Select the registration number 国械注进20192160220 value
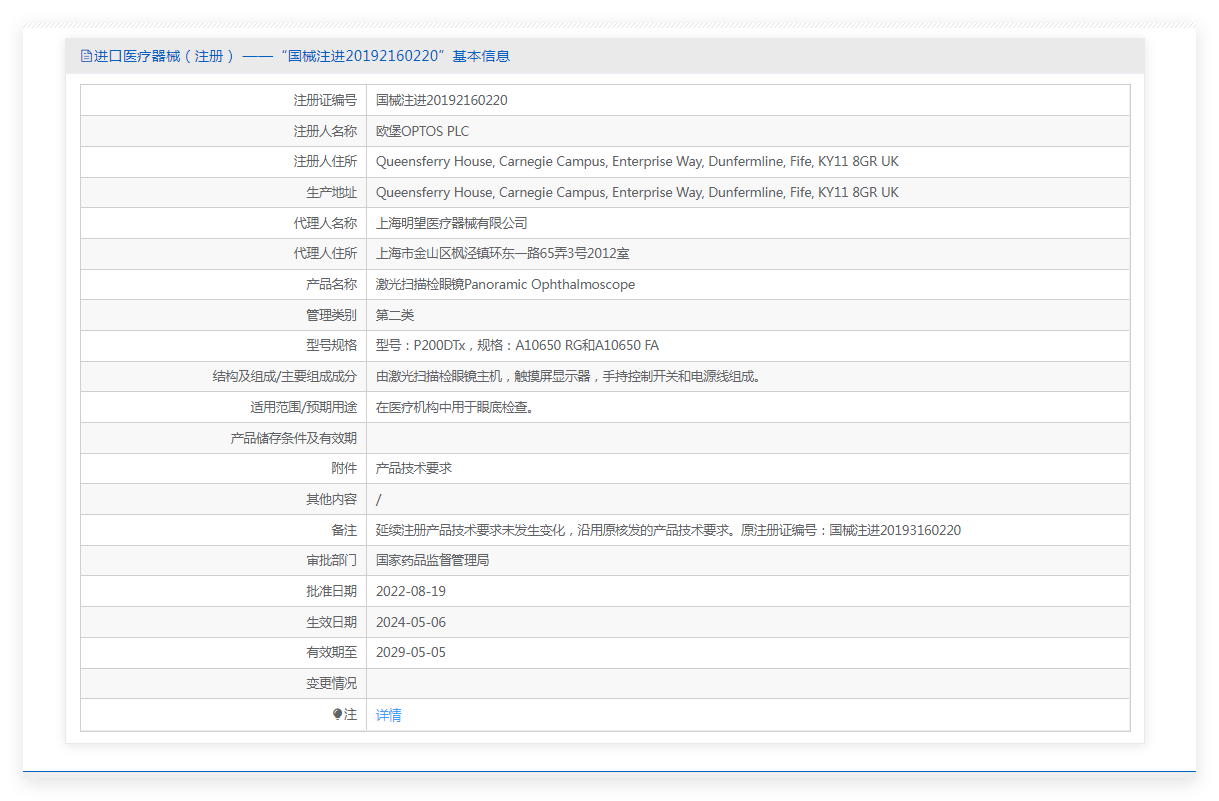This screenshot has height=801, width=1219. pos(442,100)
